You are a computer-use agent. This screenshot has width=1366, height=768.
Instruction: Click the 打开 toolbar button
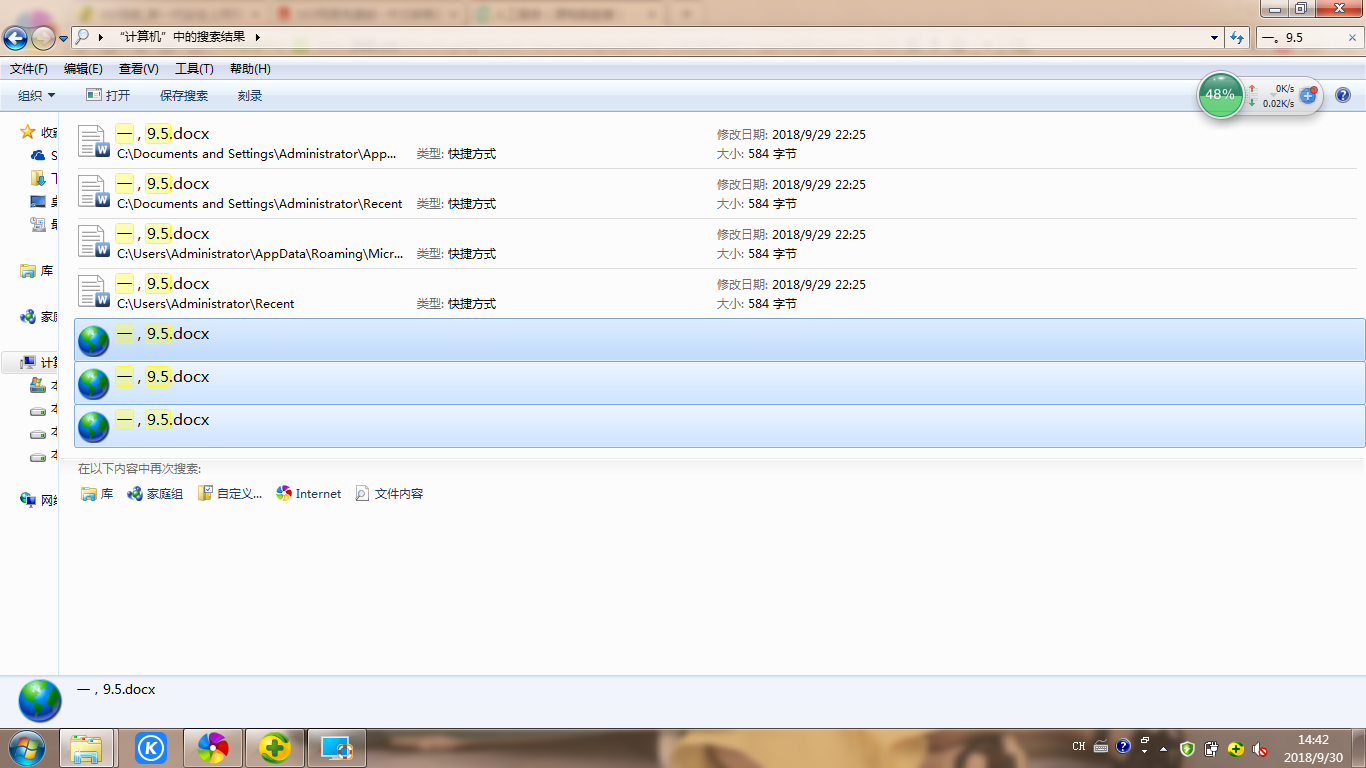point(108,96)
